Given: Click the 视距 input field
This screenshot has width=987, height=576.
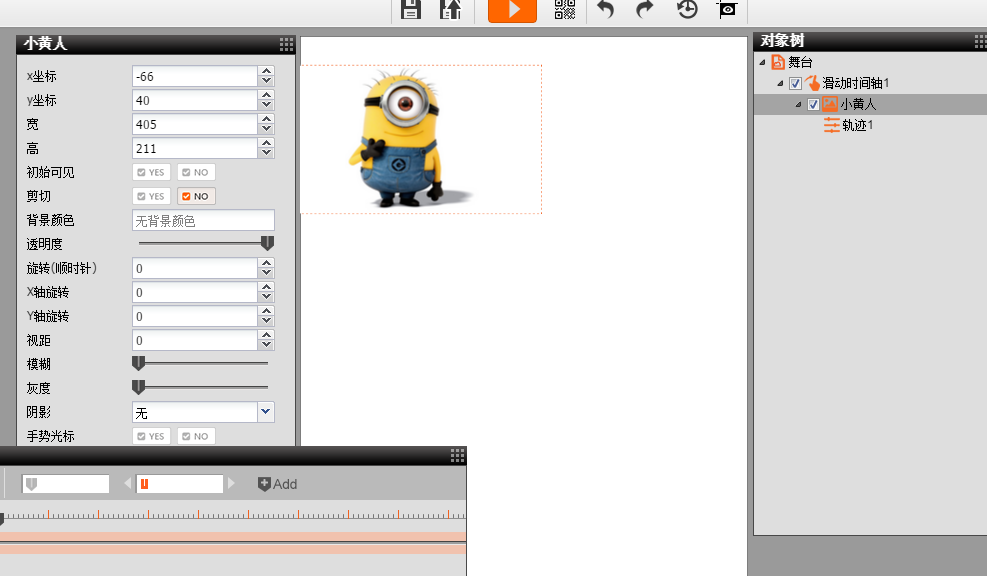Looking at the screenshot, I should pos(195,340).
